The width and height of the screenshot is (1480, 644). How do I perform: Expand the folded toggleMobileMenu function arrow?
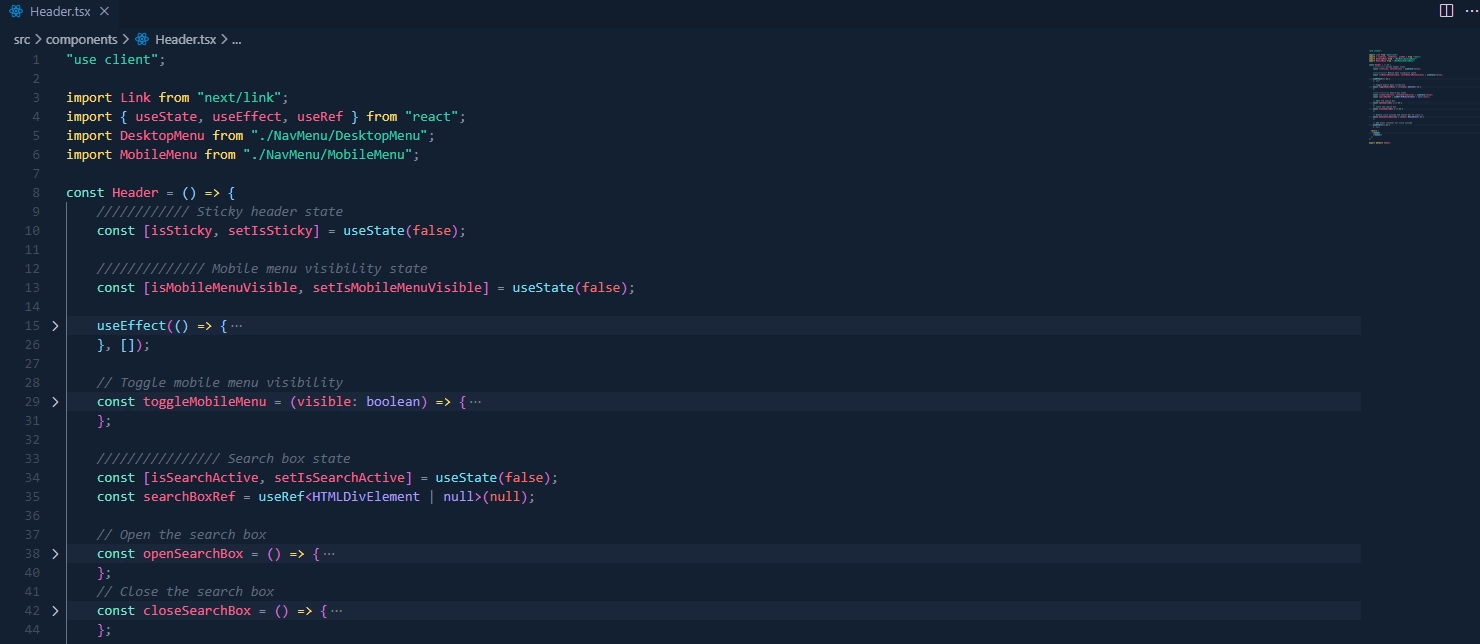coord(55,402)
